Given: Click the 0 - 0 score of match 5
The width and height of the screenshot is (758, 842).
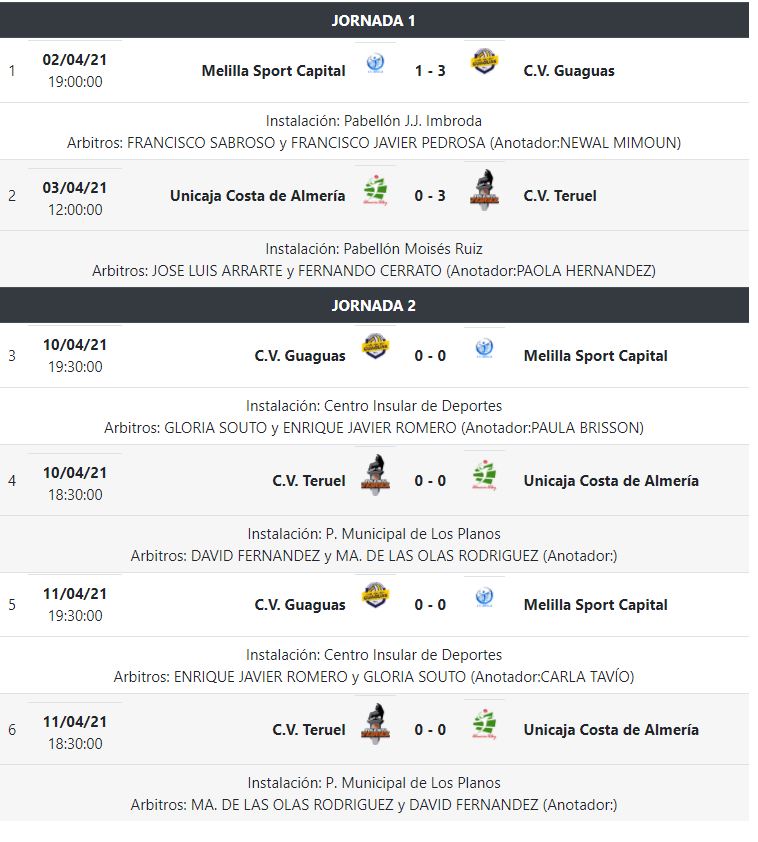Looking at the screenshot, I should [430, 605].
